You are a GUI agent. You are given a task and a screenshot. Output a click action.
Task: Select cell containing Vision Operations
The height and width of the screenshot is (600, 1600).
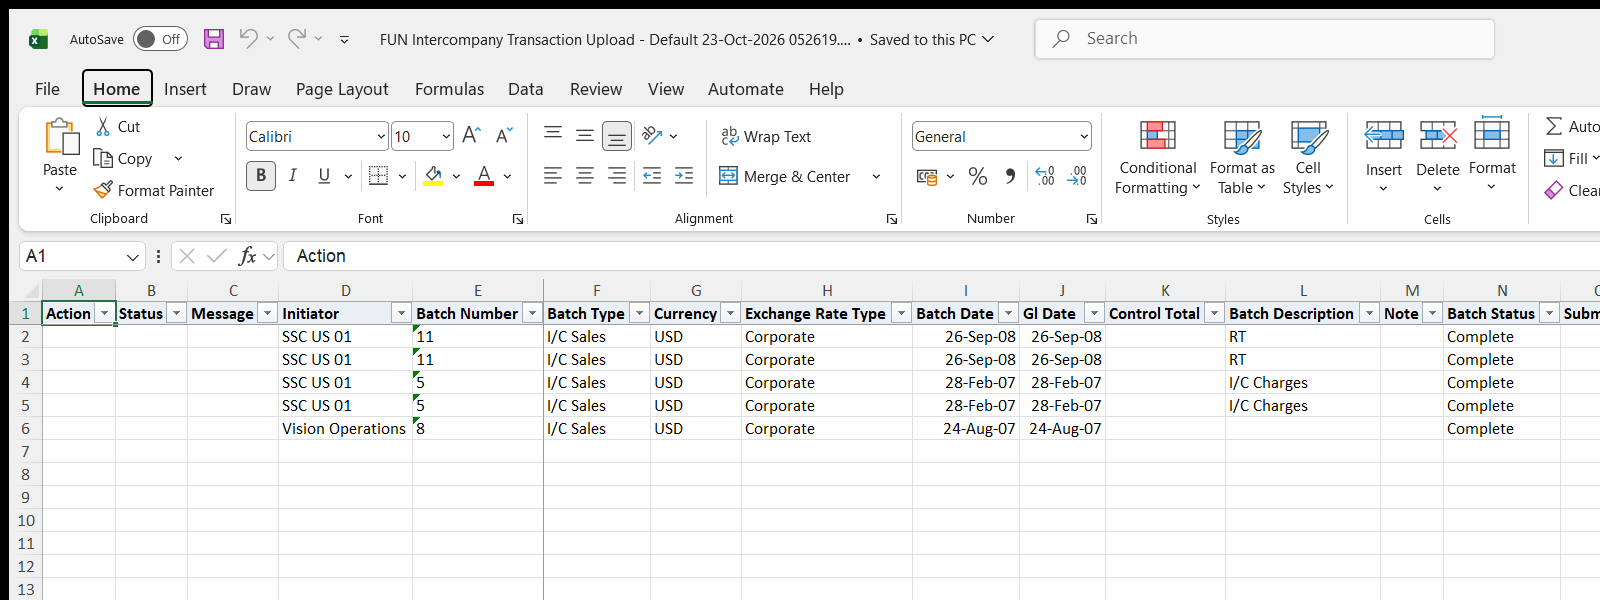(345, 429)
